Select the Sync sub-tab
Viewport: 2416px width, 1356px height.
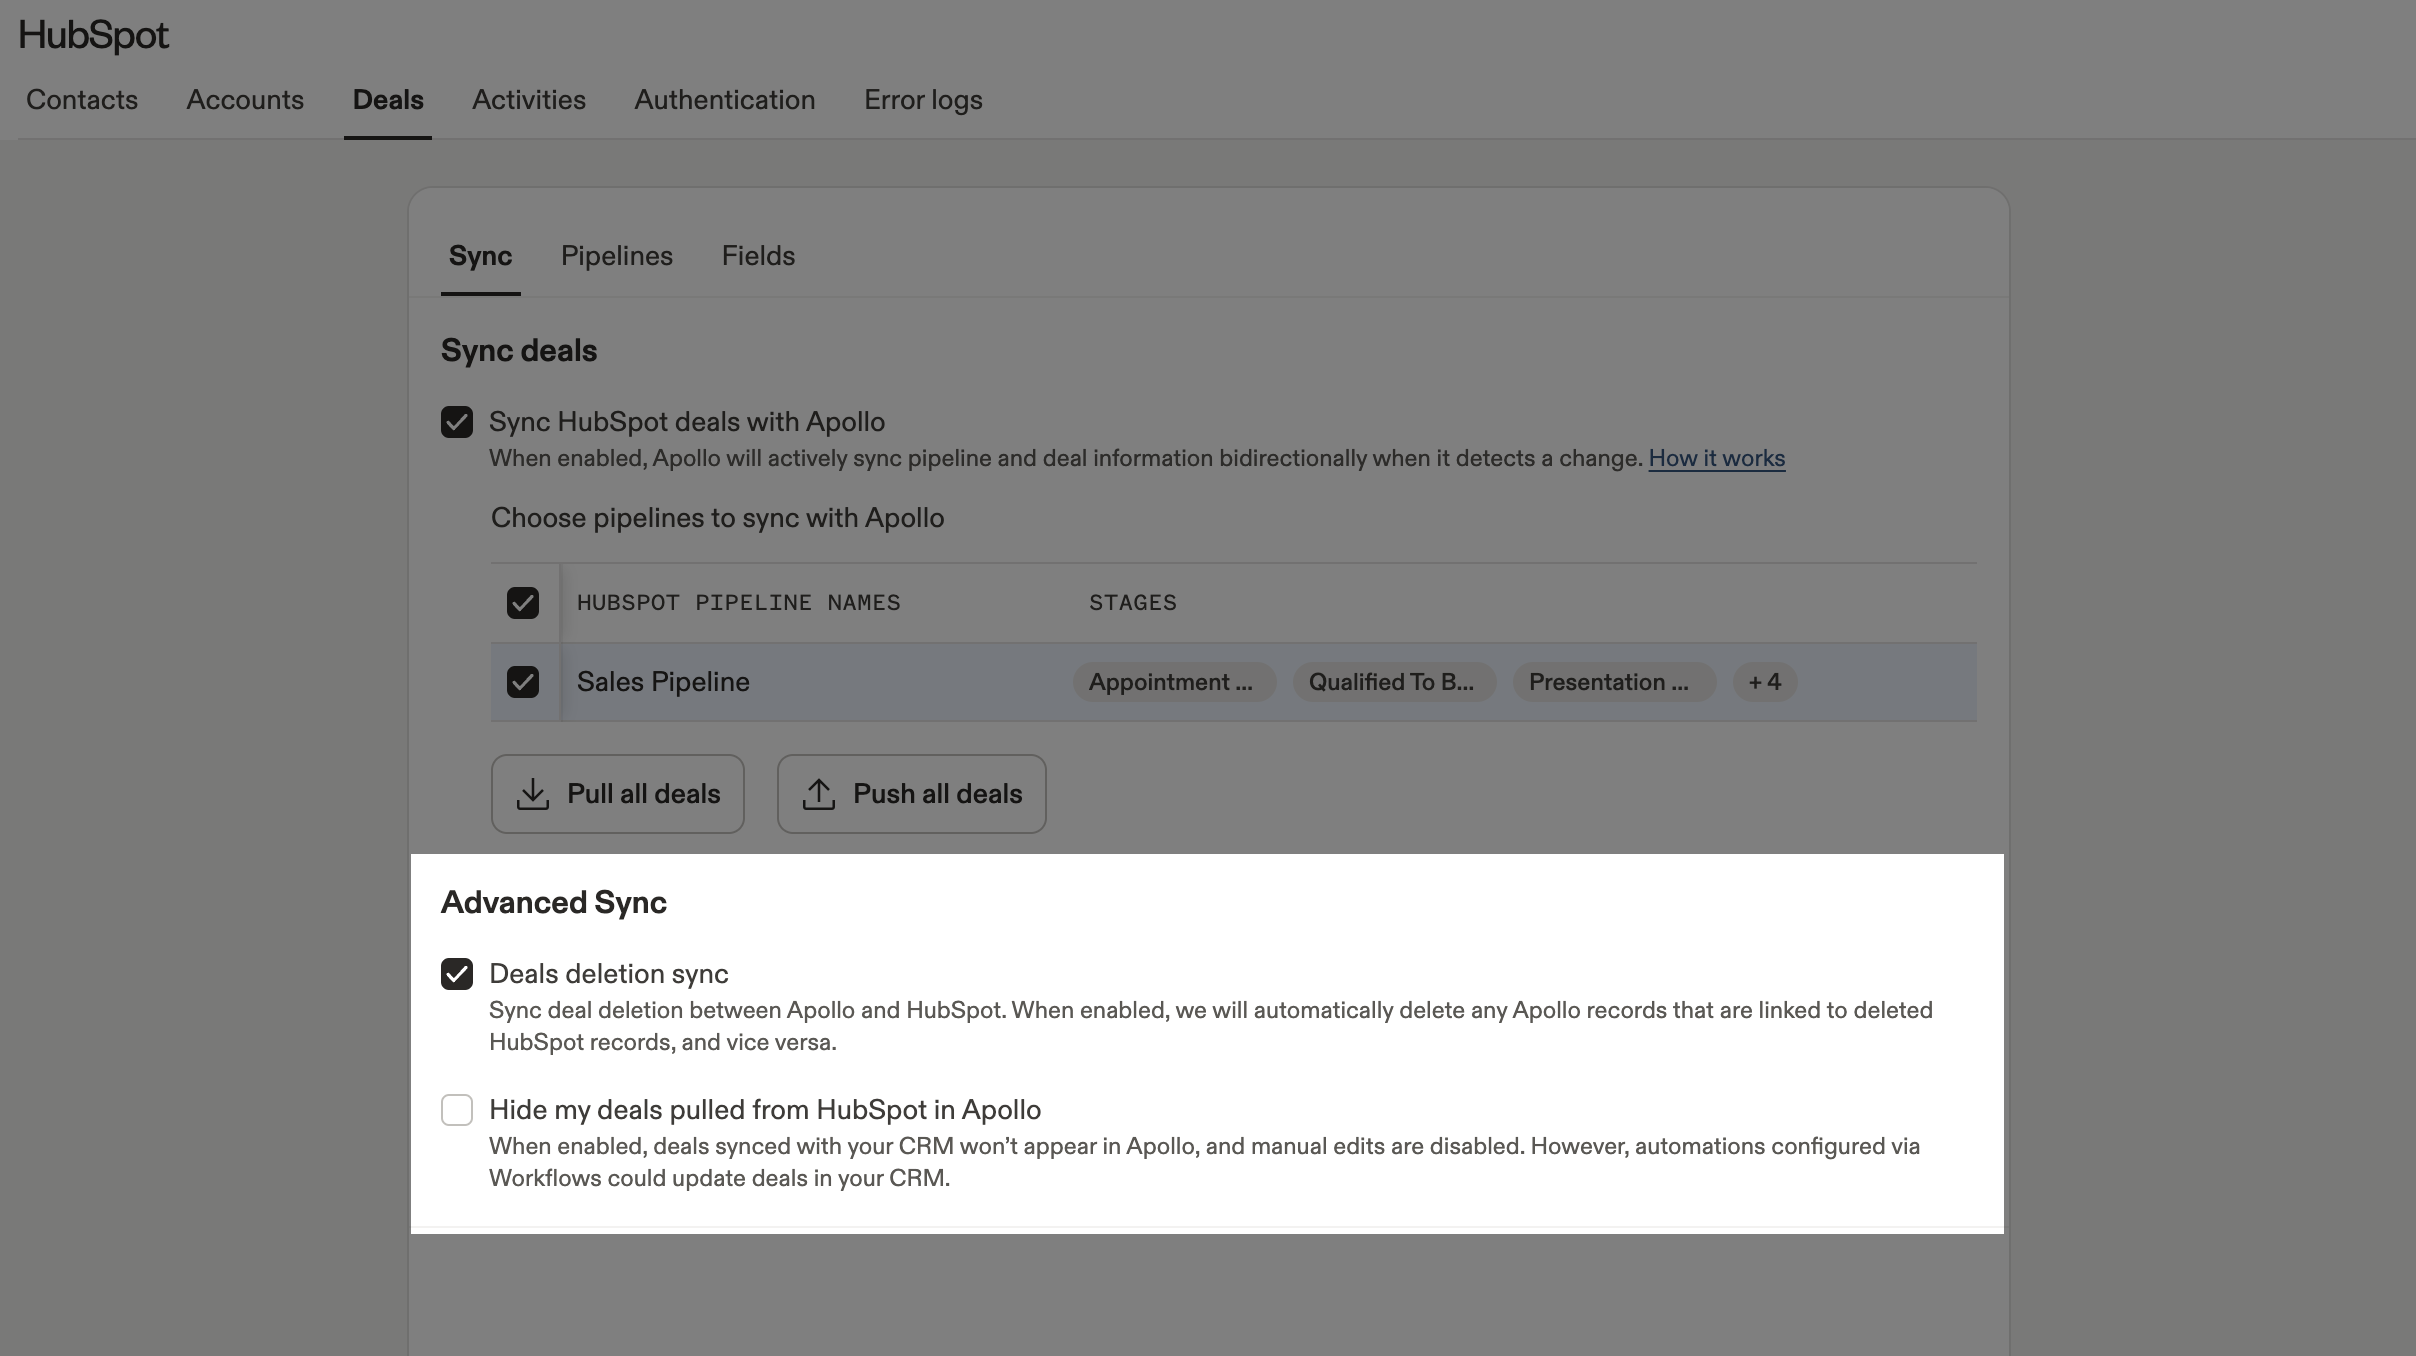(480, 256)
